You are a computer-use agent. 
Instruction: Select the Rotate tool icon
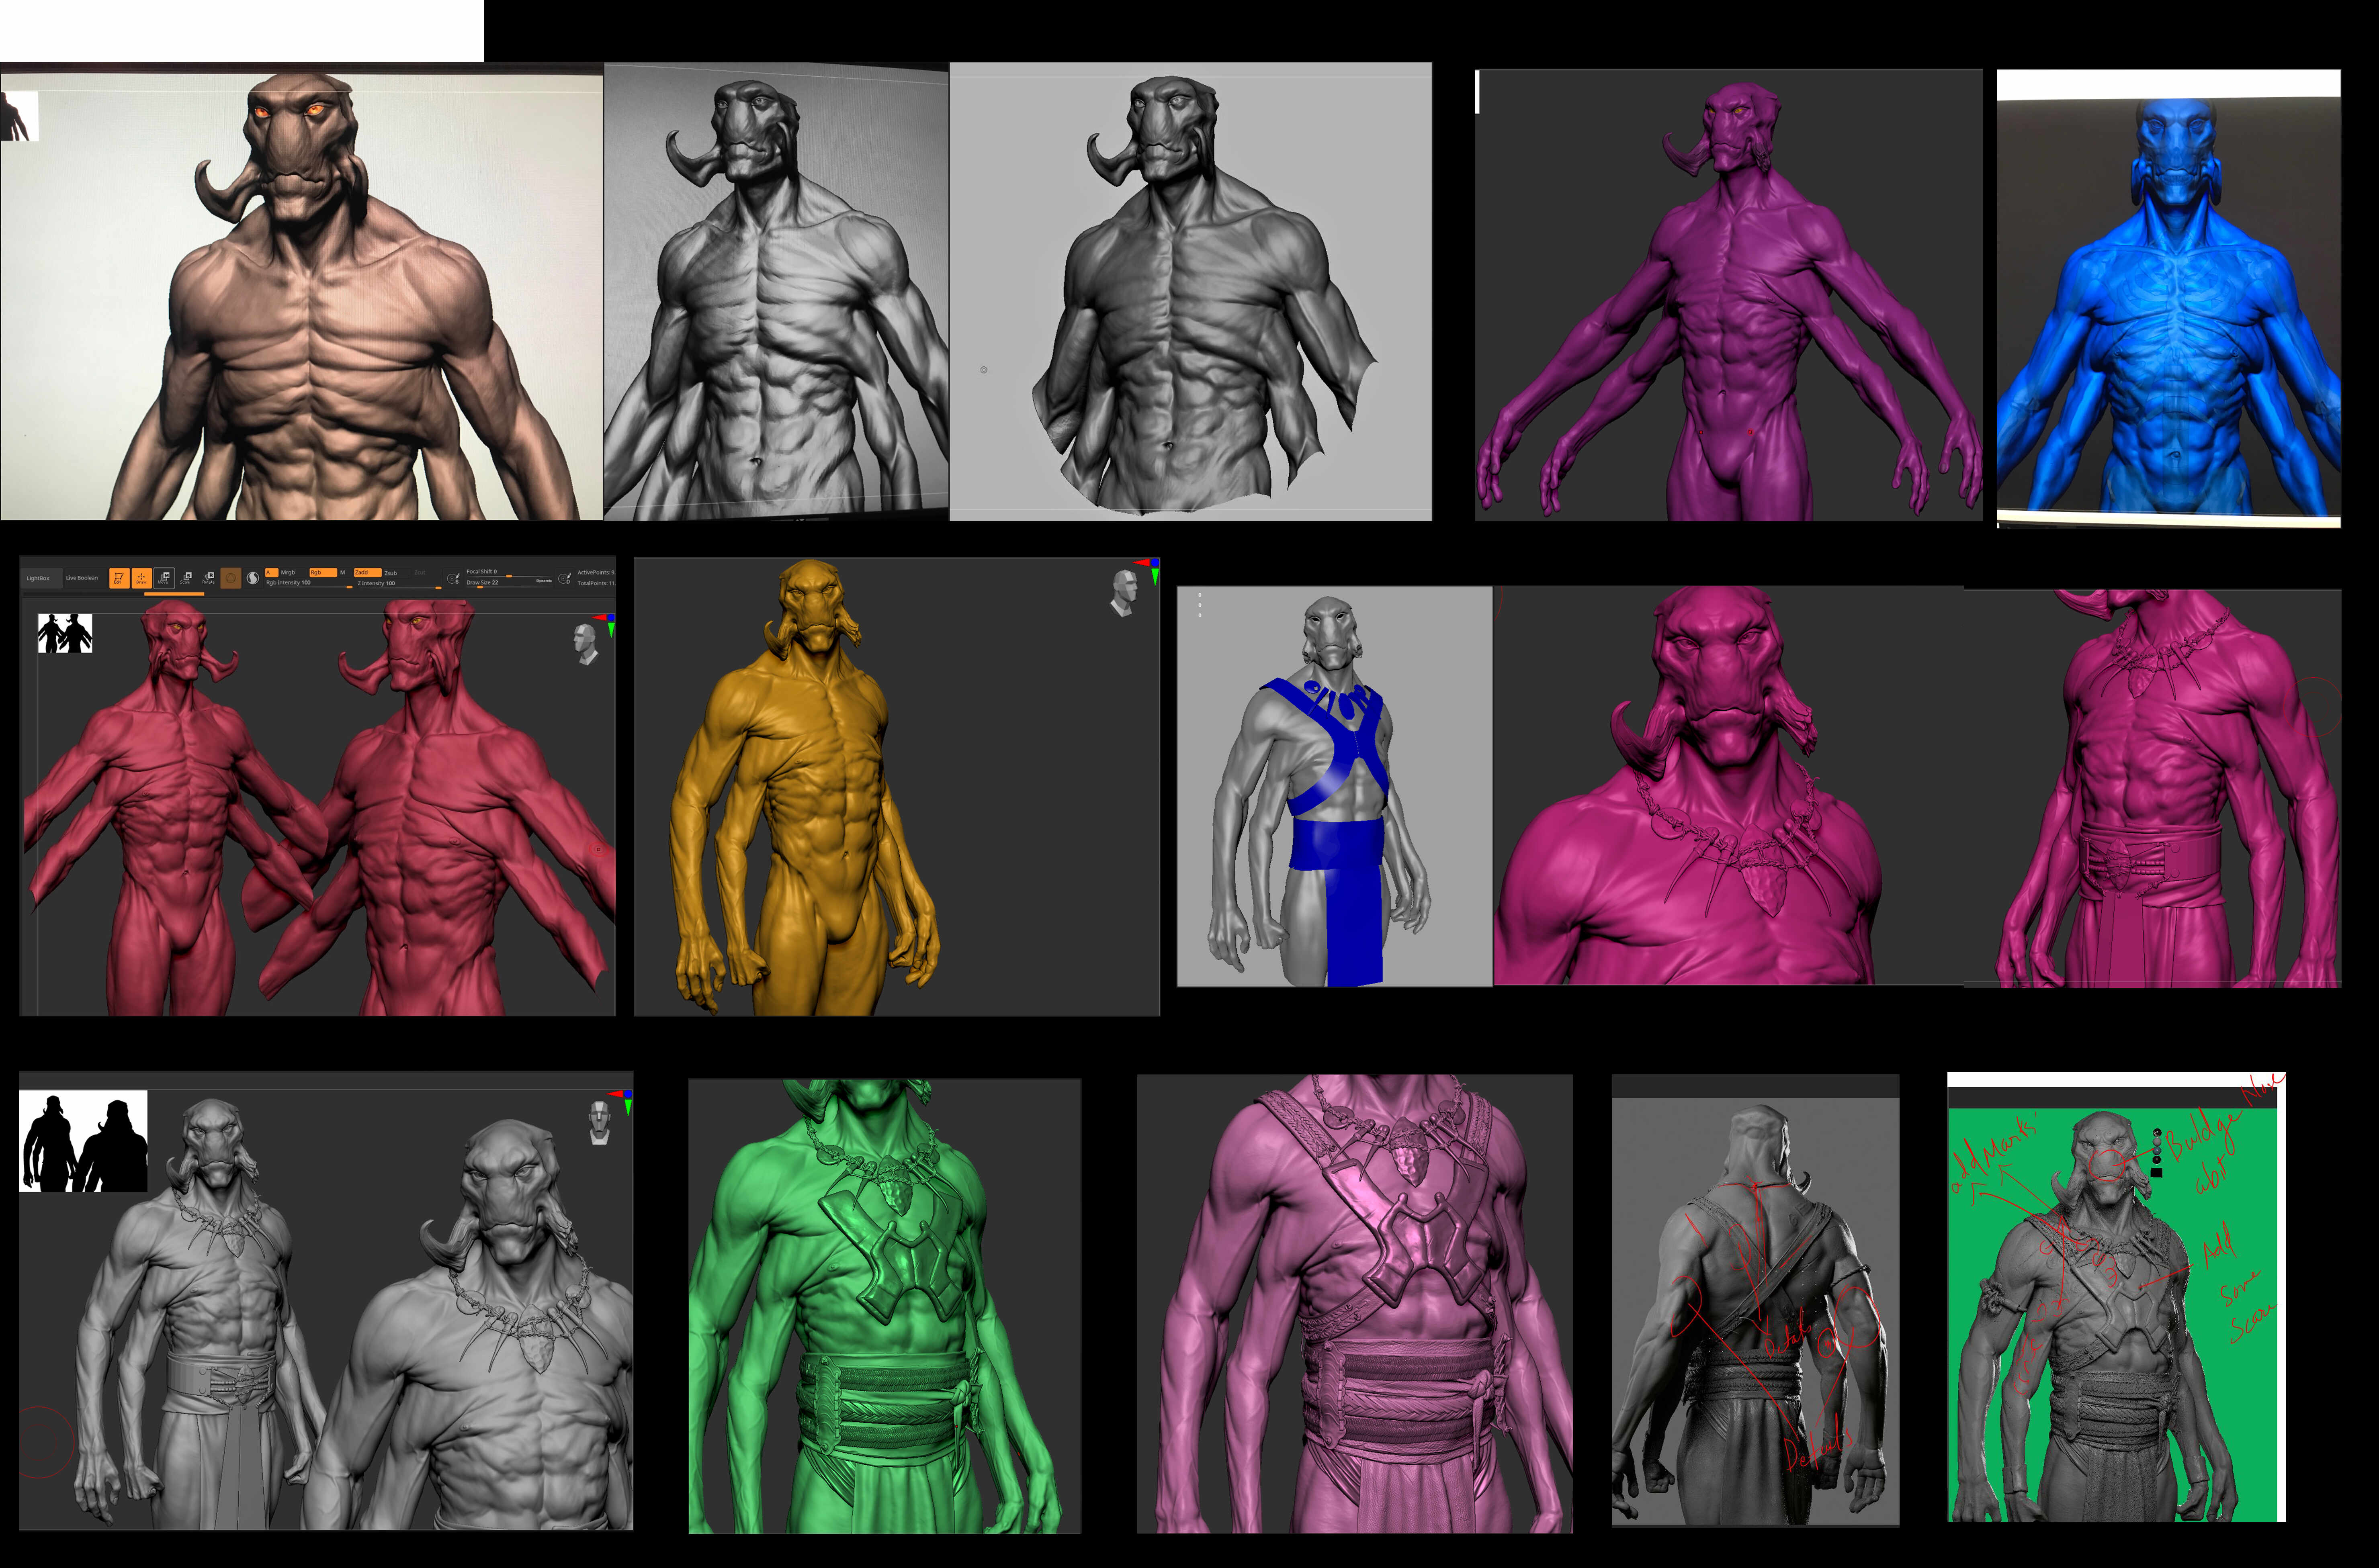click(x=209, y=578)
